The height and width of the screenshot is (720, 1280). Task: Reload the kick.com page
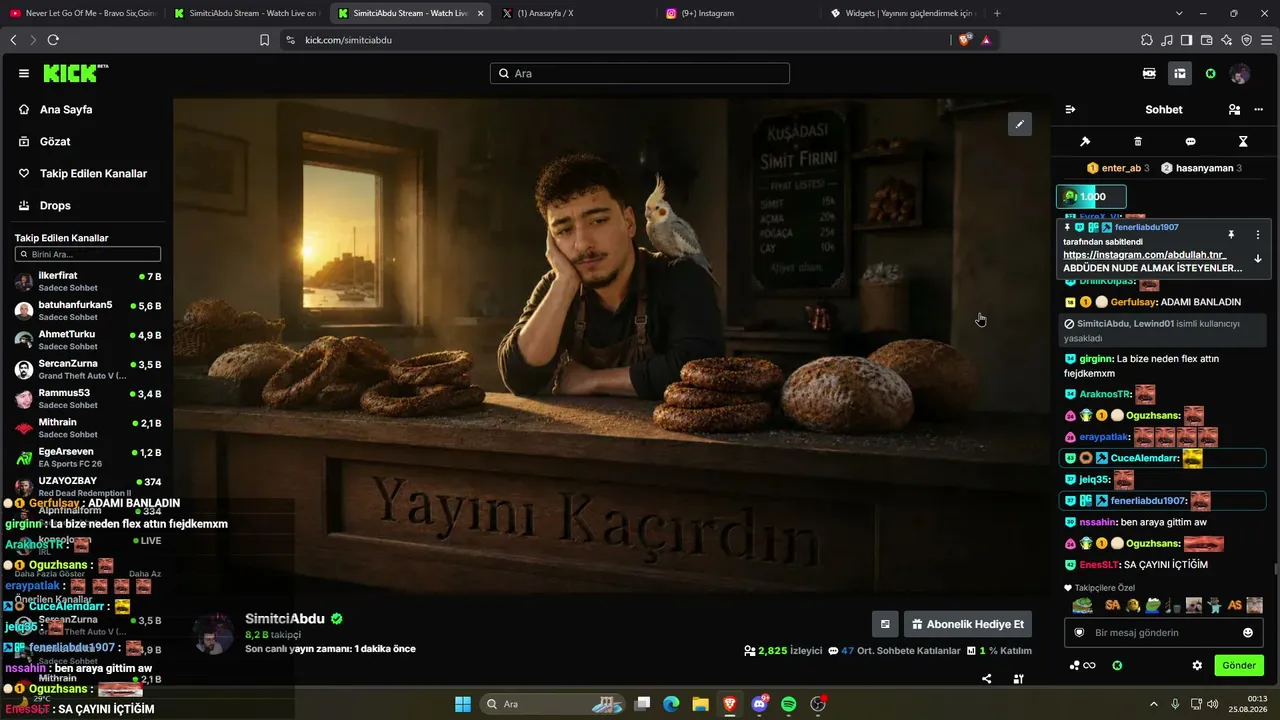(53, 40)
